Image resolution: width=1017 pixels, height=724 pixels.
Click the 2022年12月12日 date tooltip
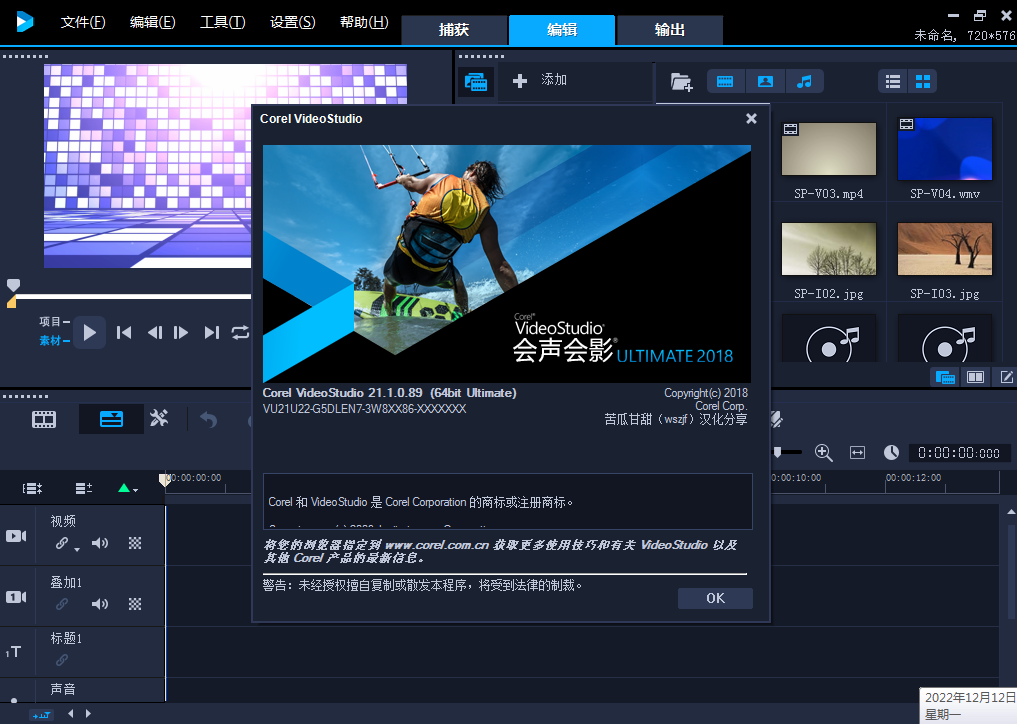(x=968, y=705)
